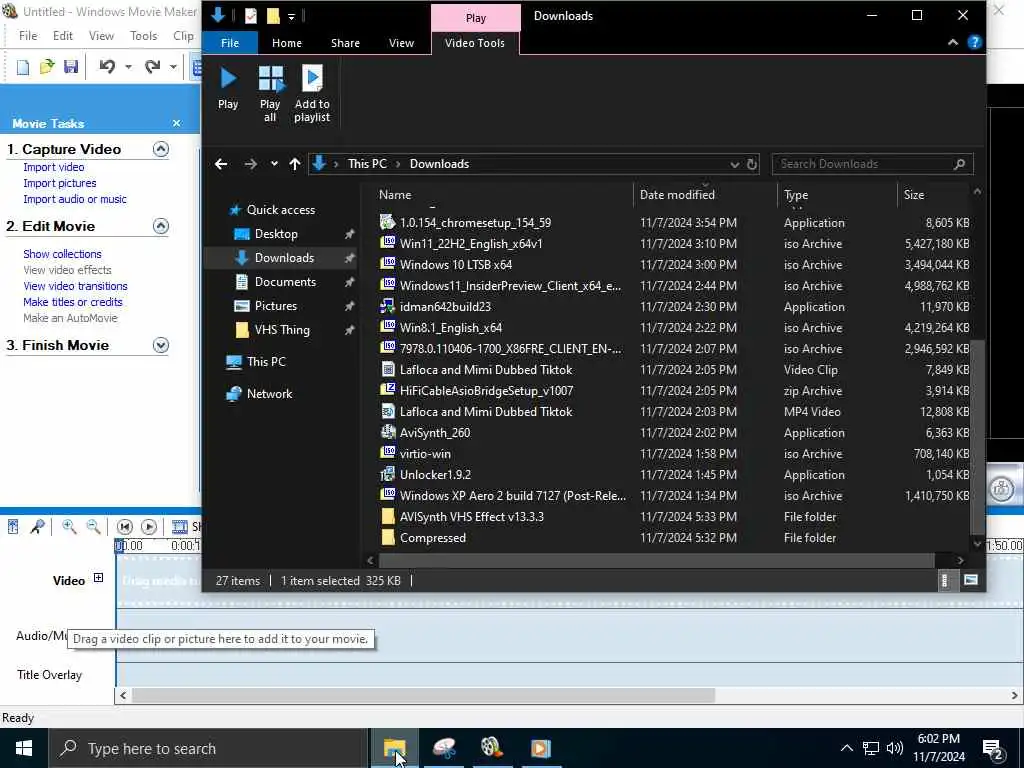
Task: Close the Movie Tasks pane
Action: click(176, 123)
